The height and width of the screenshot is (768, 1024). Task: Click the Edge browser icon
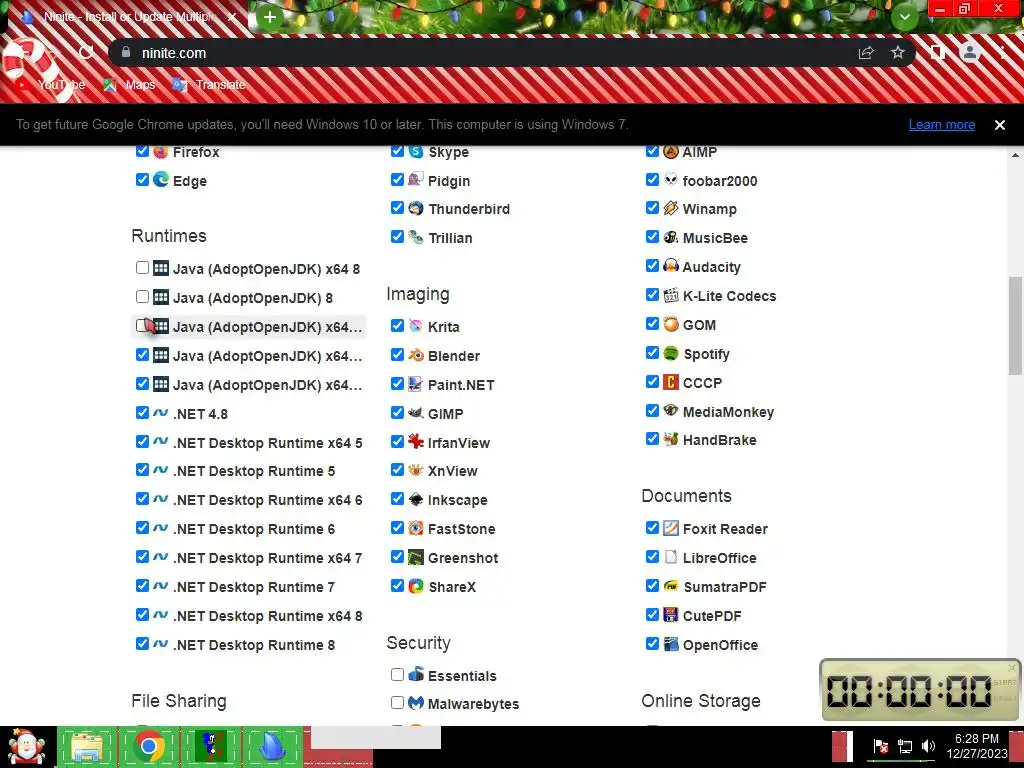click(161, 180)
